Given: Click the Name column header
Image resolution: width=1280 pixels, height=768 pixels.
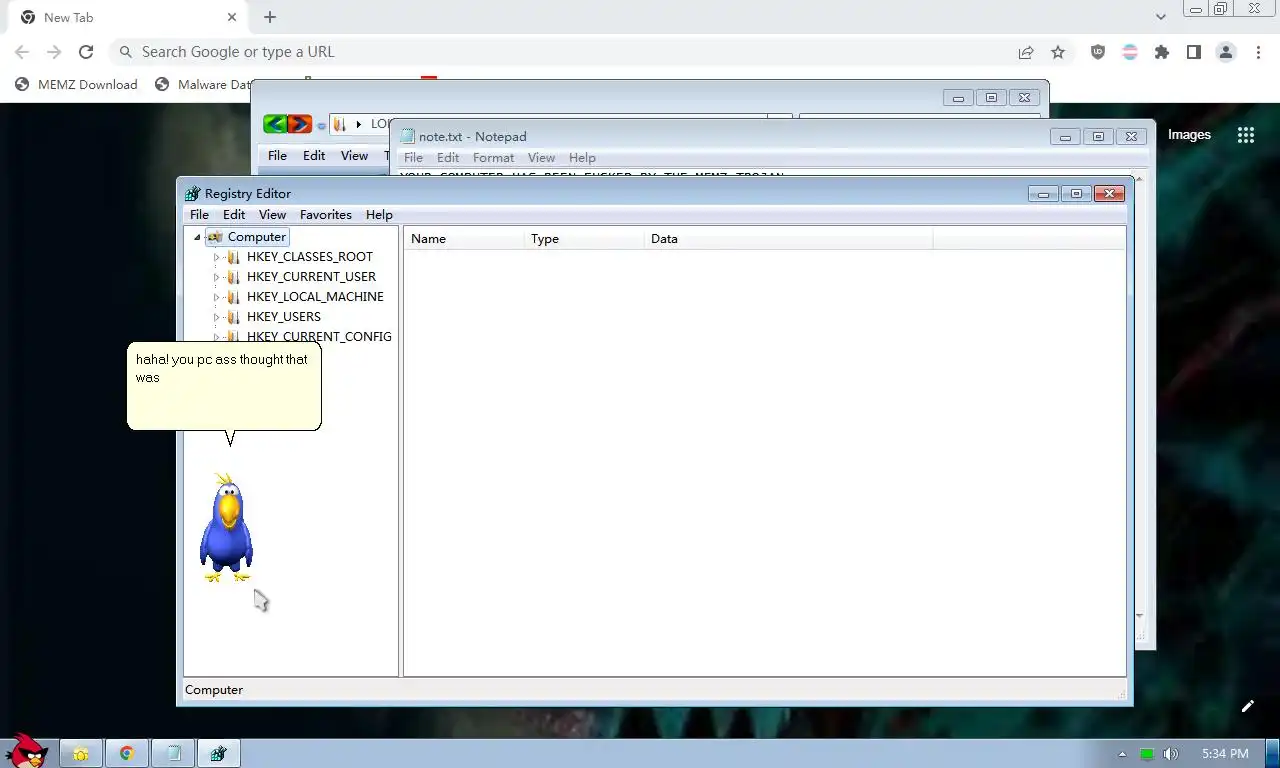Looking at the screenshot, I should (x=464, y=239).
